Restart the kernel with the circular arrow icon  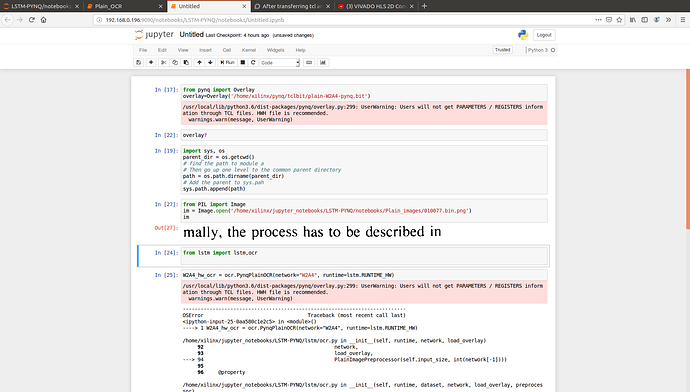(x=253, y=62)
